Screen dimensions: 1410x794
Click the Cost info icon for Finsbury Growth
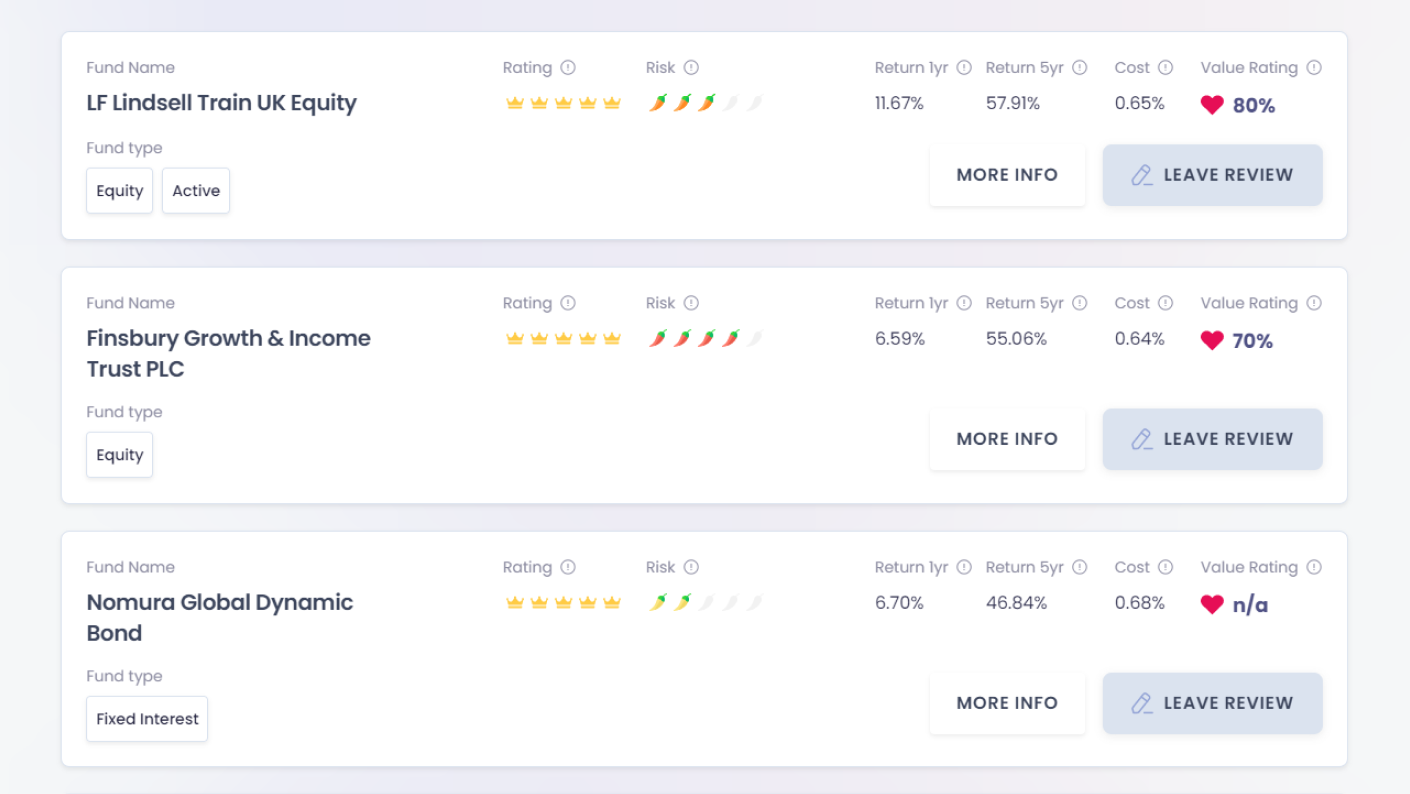tap(1165, 303)
